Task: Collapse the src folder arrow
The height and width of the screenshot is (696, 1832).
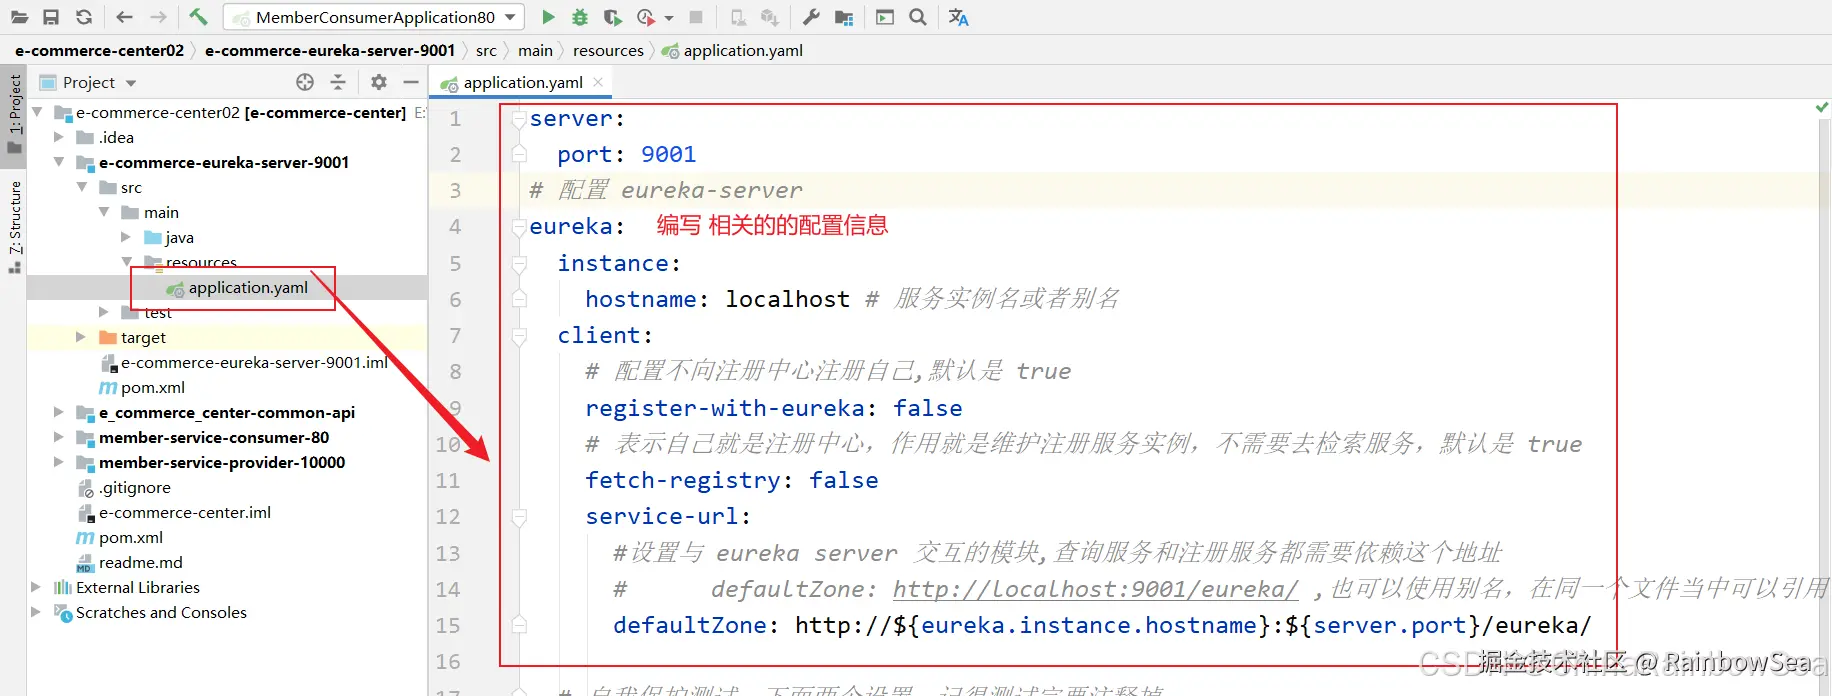Action: (82, 187)
